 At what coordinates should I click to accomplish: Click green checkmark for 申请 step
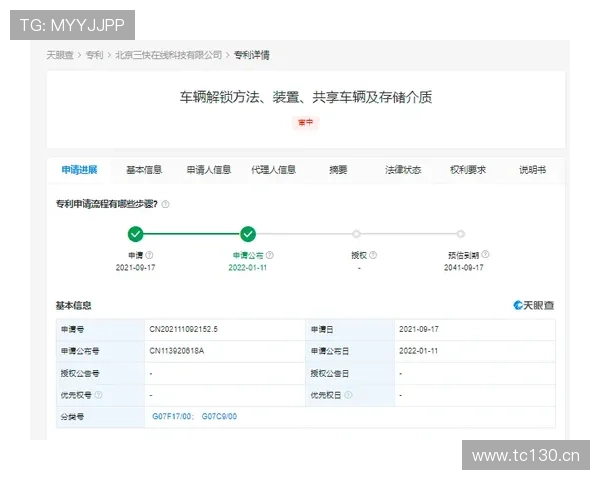coord(135,234)
